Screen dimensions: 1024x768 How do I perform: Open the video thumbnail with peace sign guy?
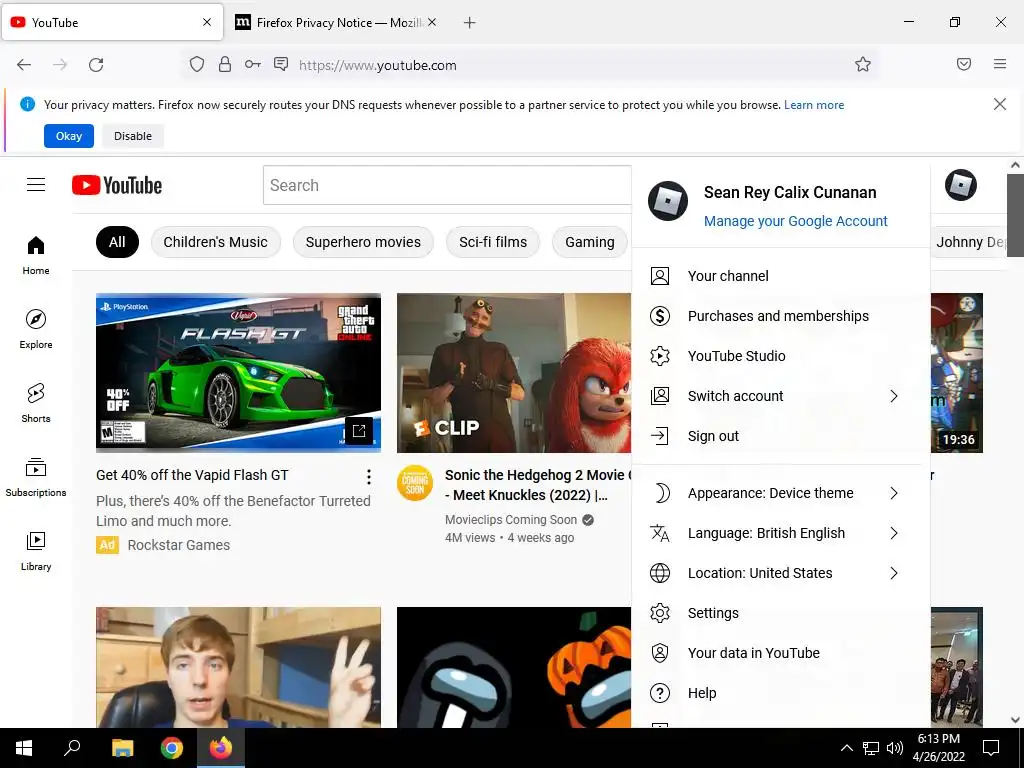click(x=238, y=667)
